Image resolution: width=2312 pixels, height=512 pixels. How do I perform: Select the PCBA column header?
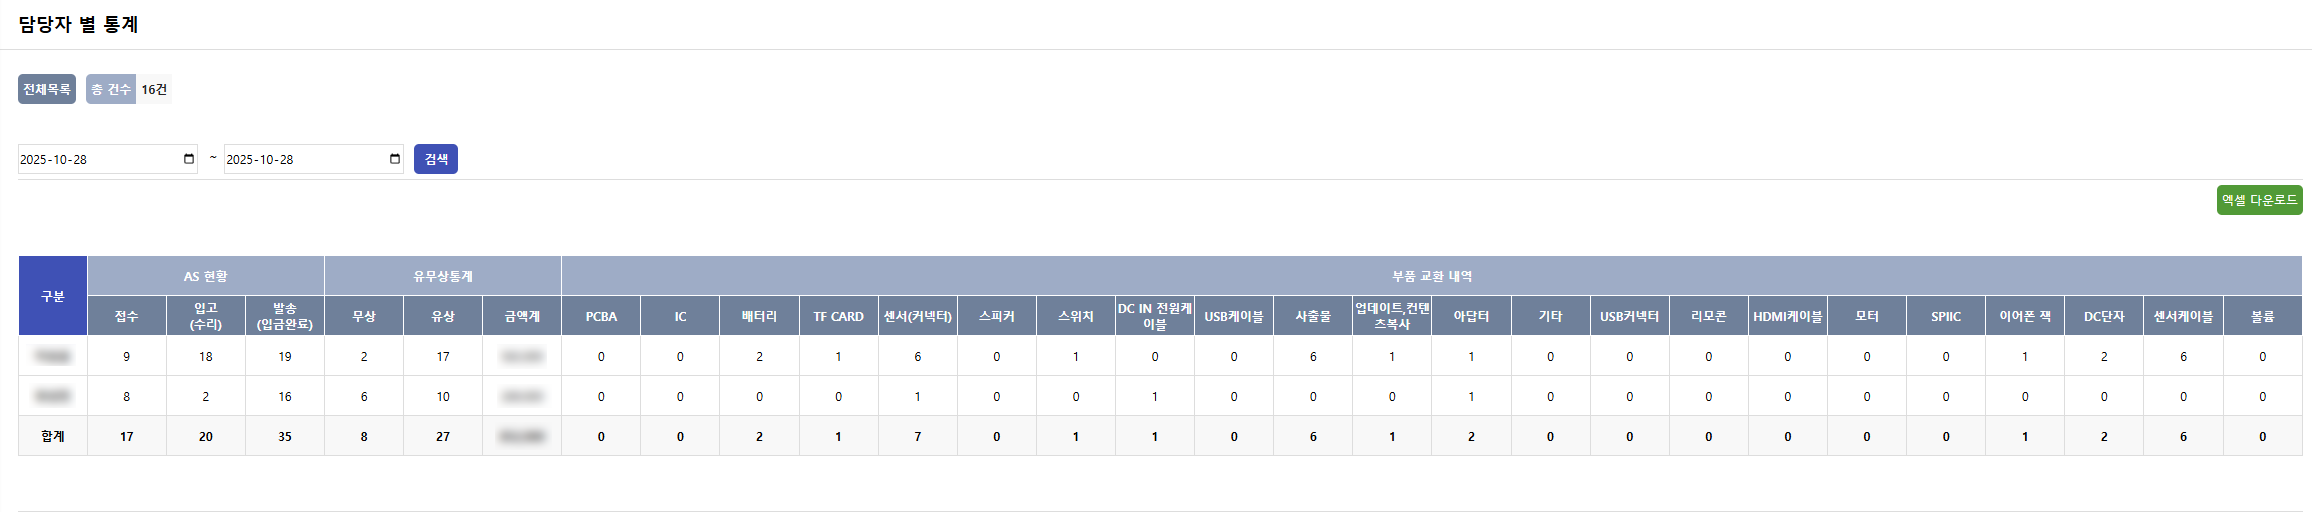point(601,316)
